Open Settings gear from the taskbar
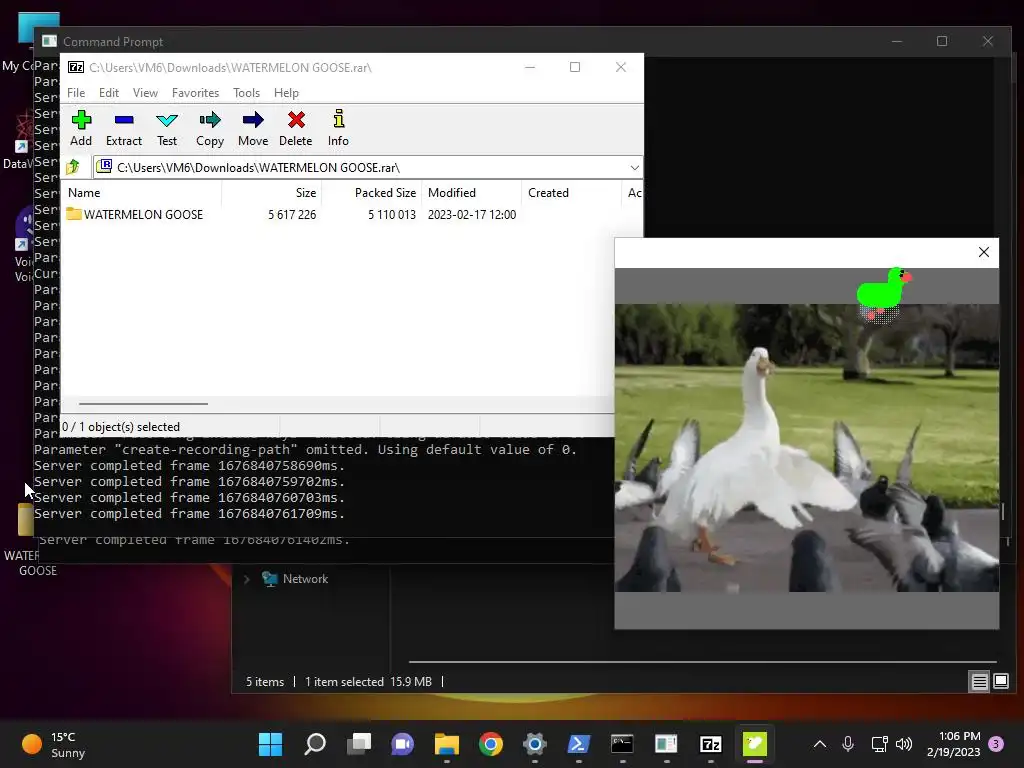Viewport: 1024px width, 768px height. (534, 744)
